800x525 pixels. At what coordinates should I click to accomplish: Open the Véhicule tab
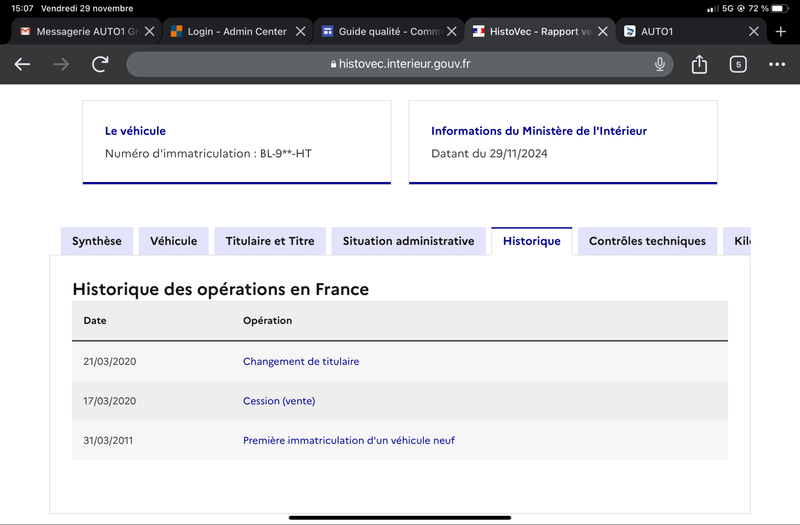(173, 241)
